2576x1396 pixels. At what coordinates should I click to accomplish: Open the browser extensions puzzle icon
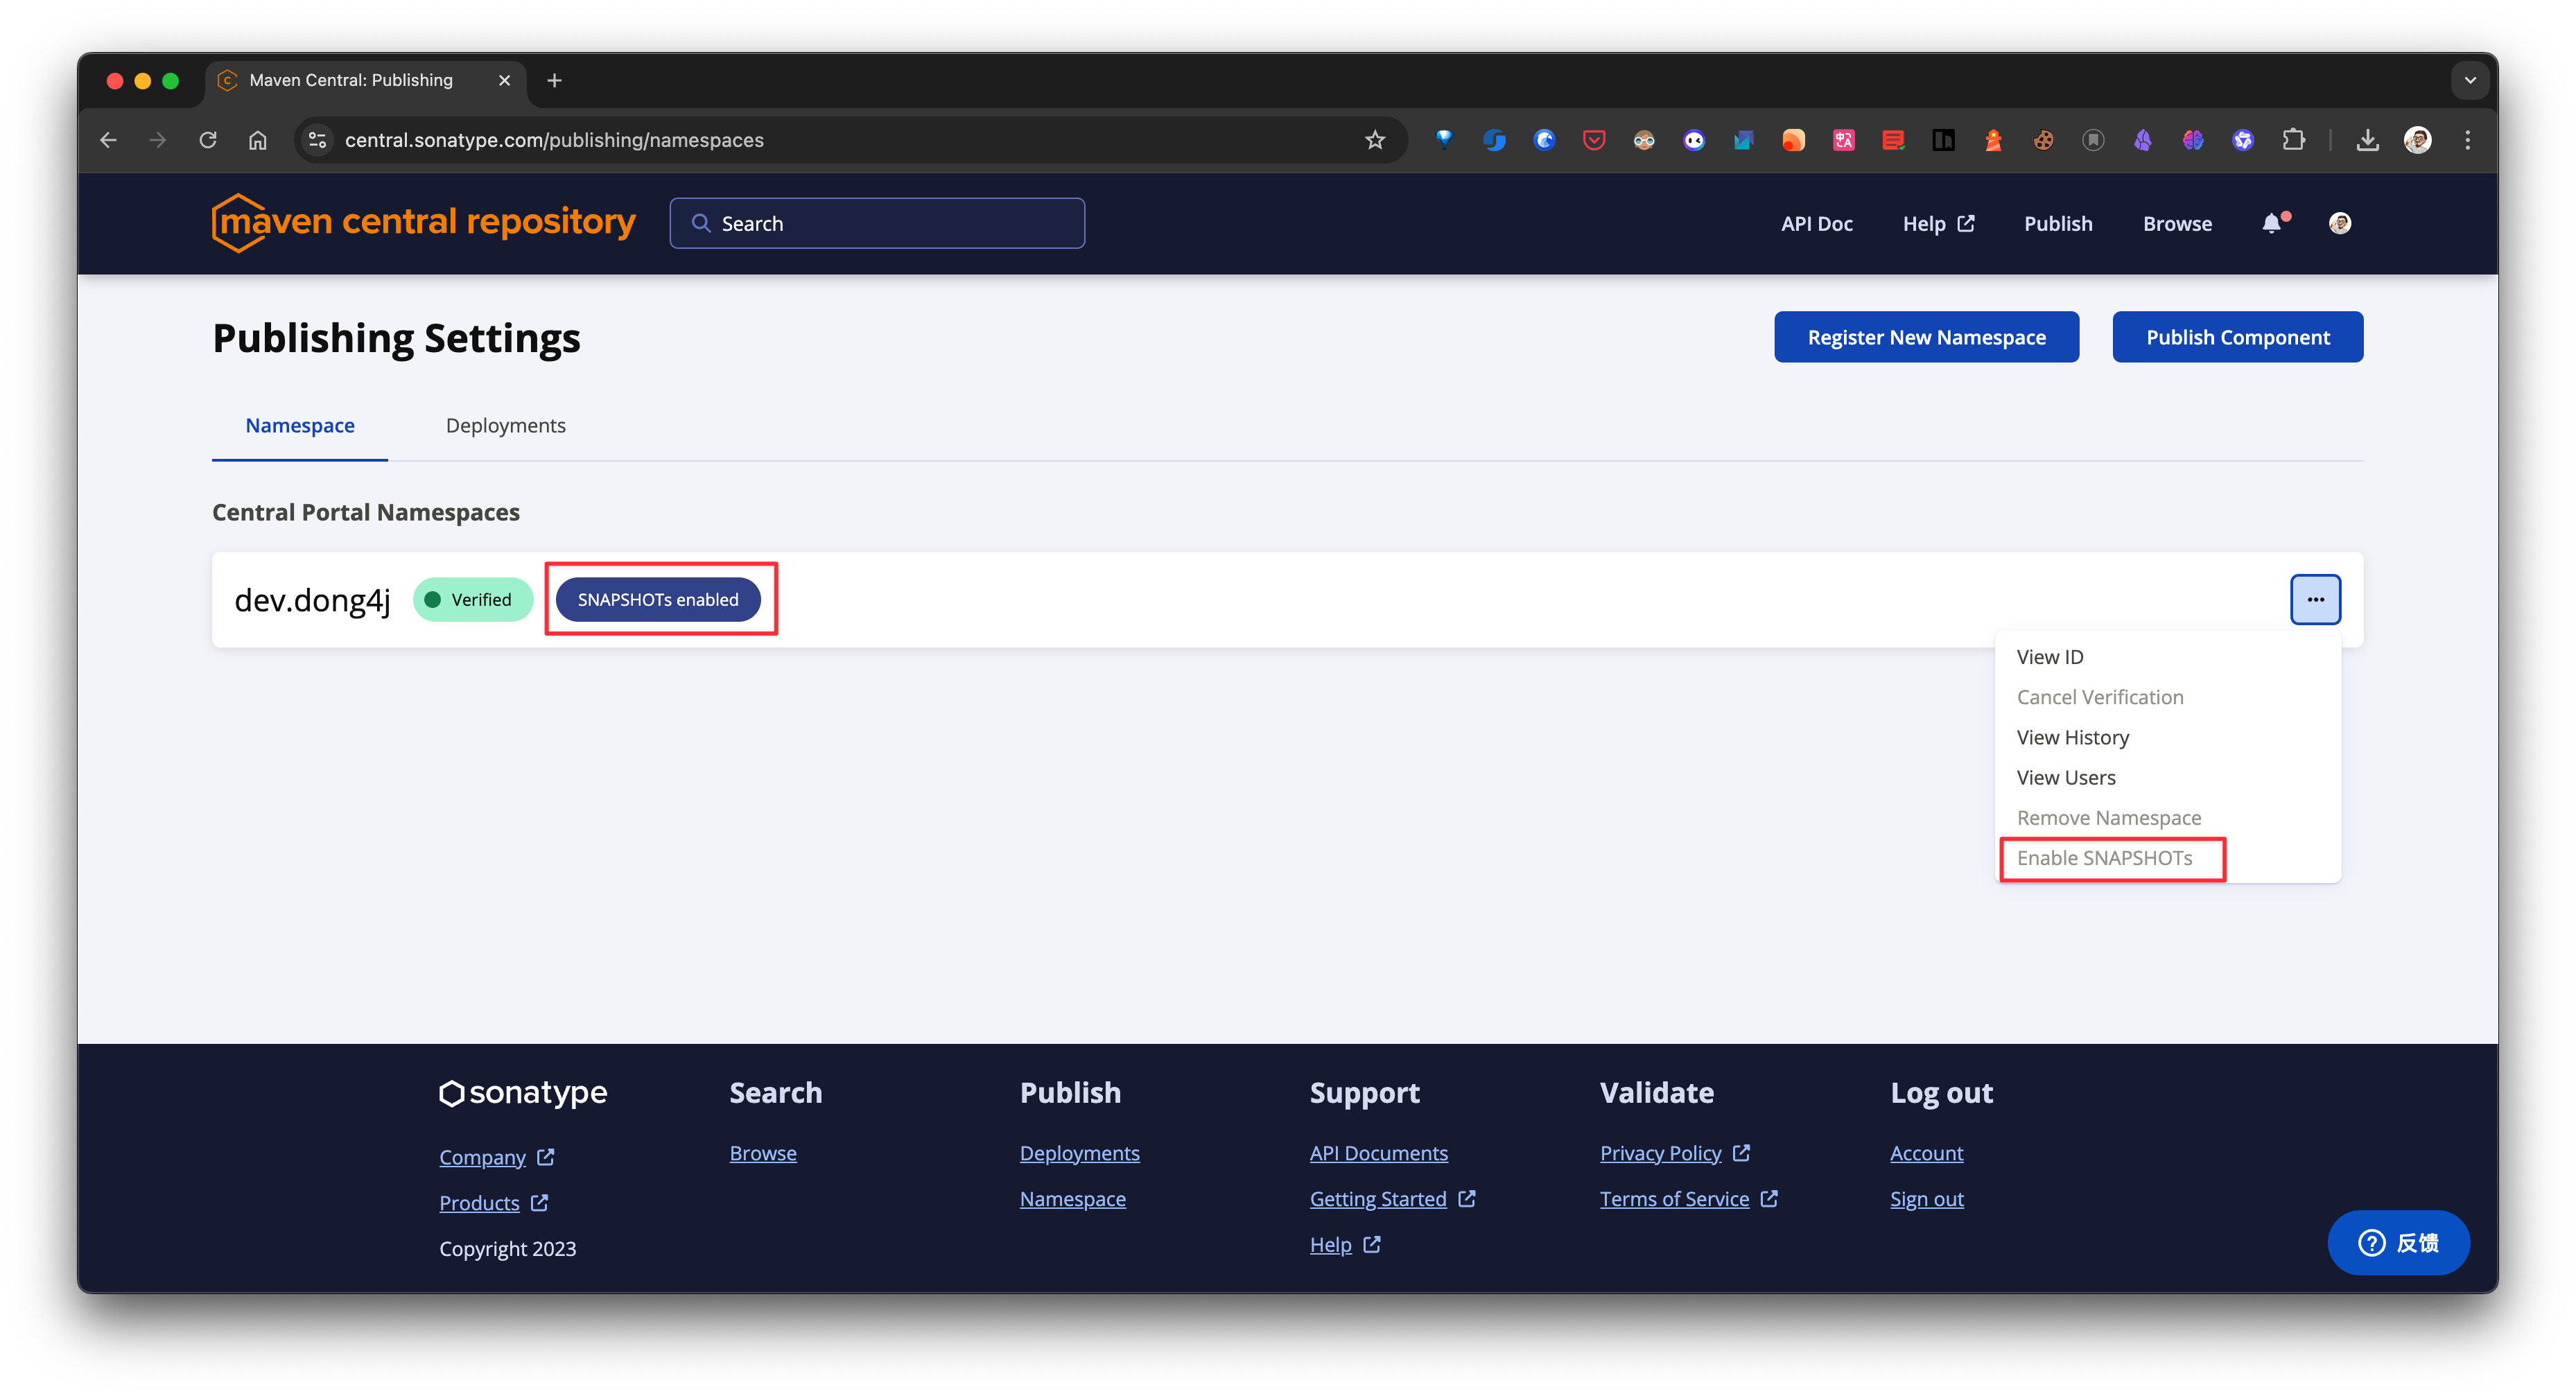click(x=2293, y=140)
